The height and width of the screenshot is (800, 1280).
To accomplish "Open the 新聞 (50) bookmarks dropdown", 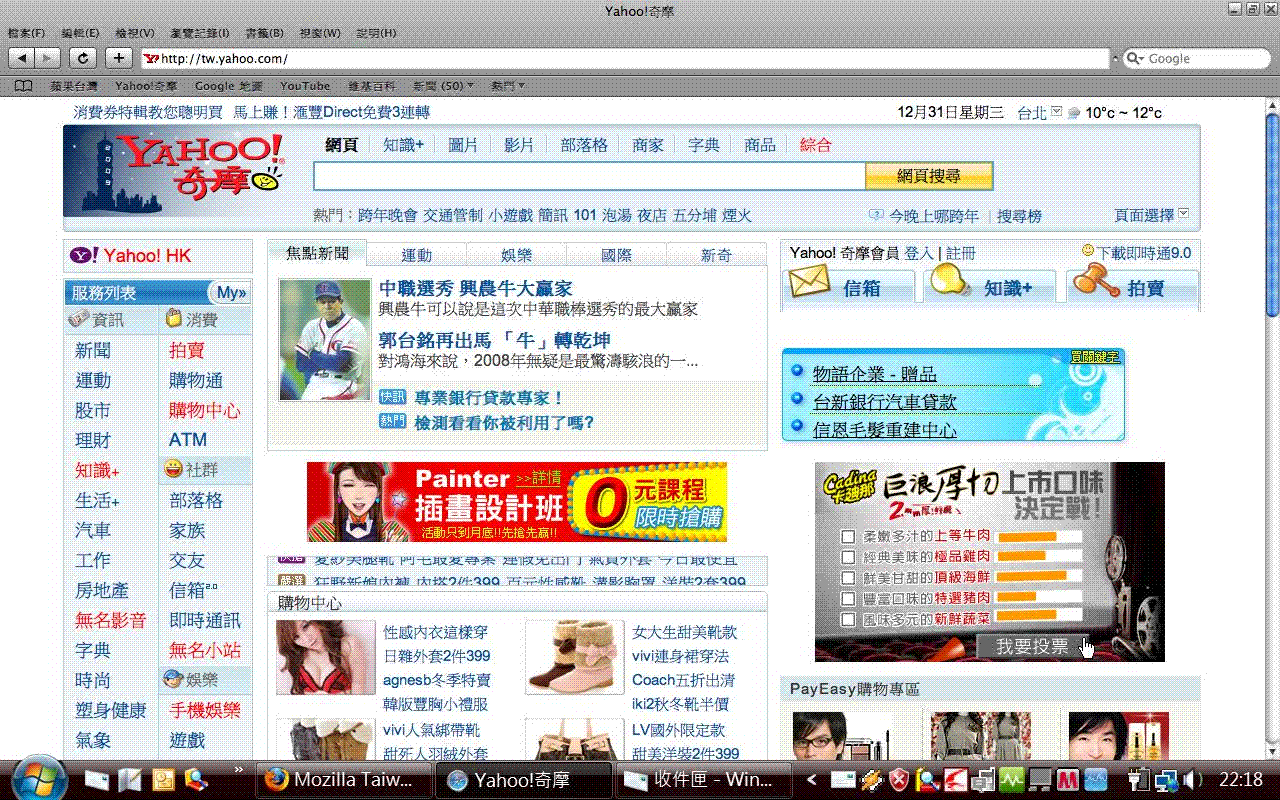I will [442, 86].
